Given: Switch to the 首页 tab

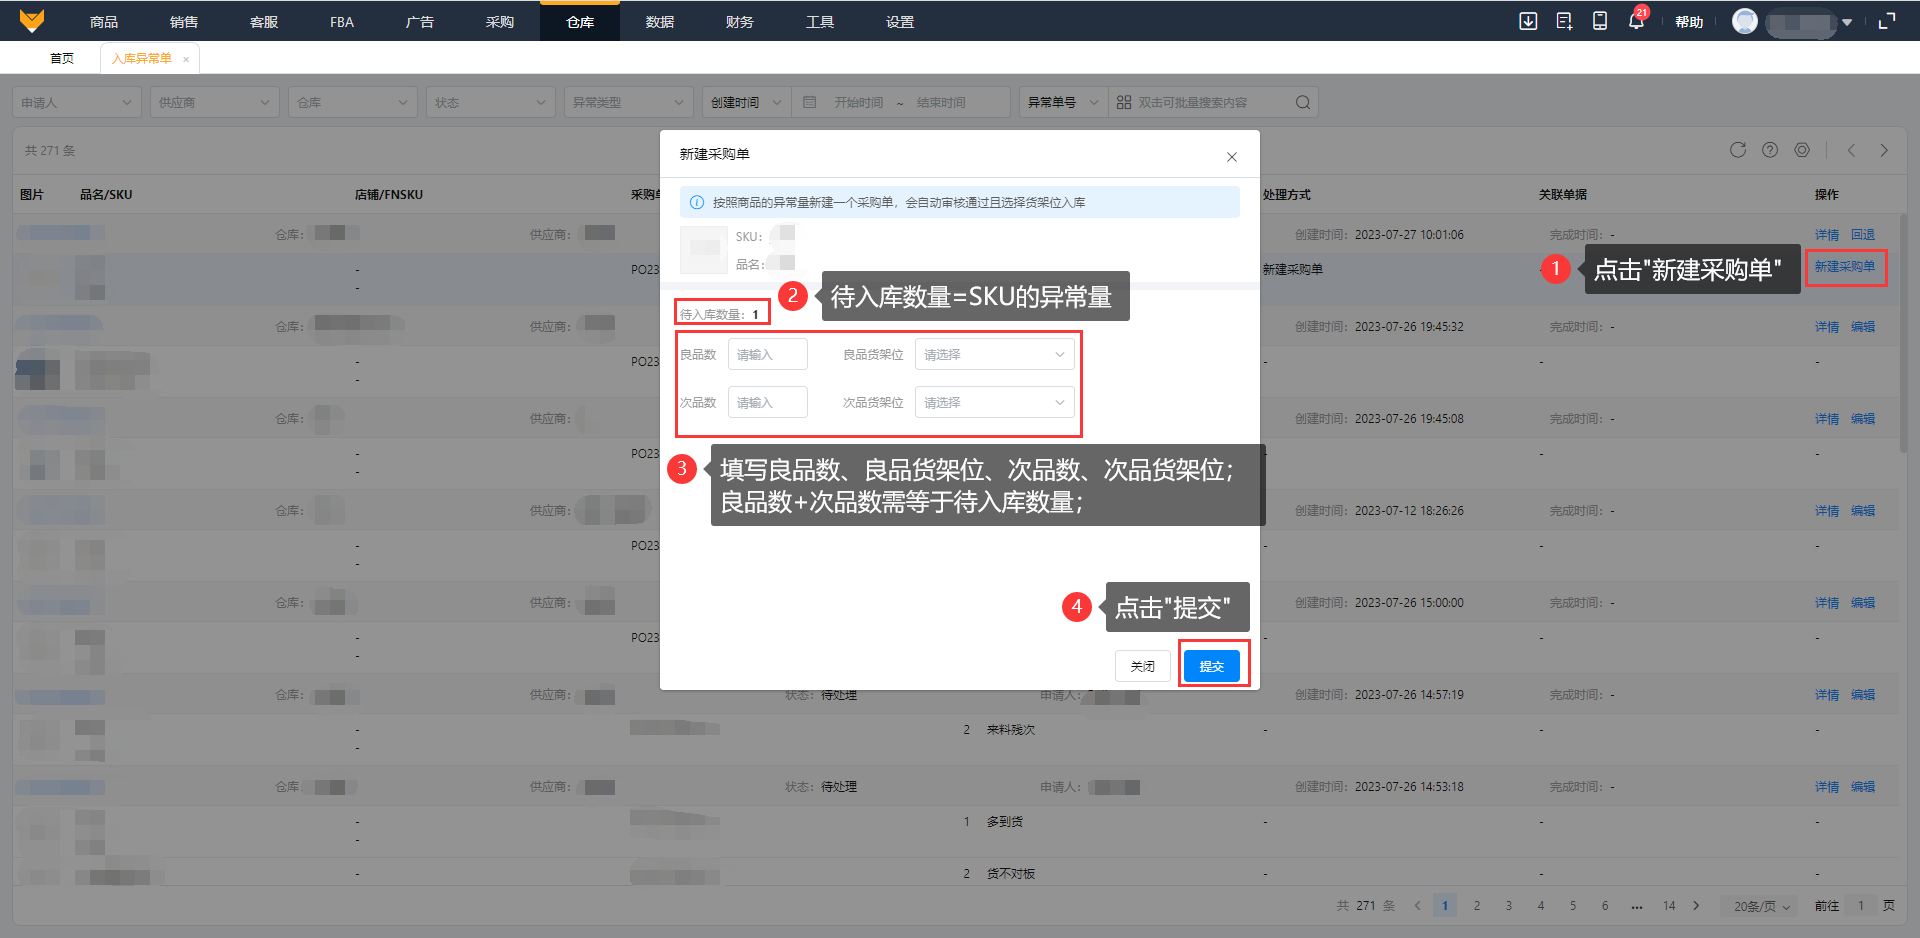Looking at the screenshot, I should click(x=62, y=58).
